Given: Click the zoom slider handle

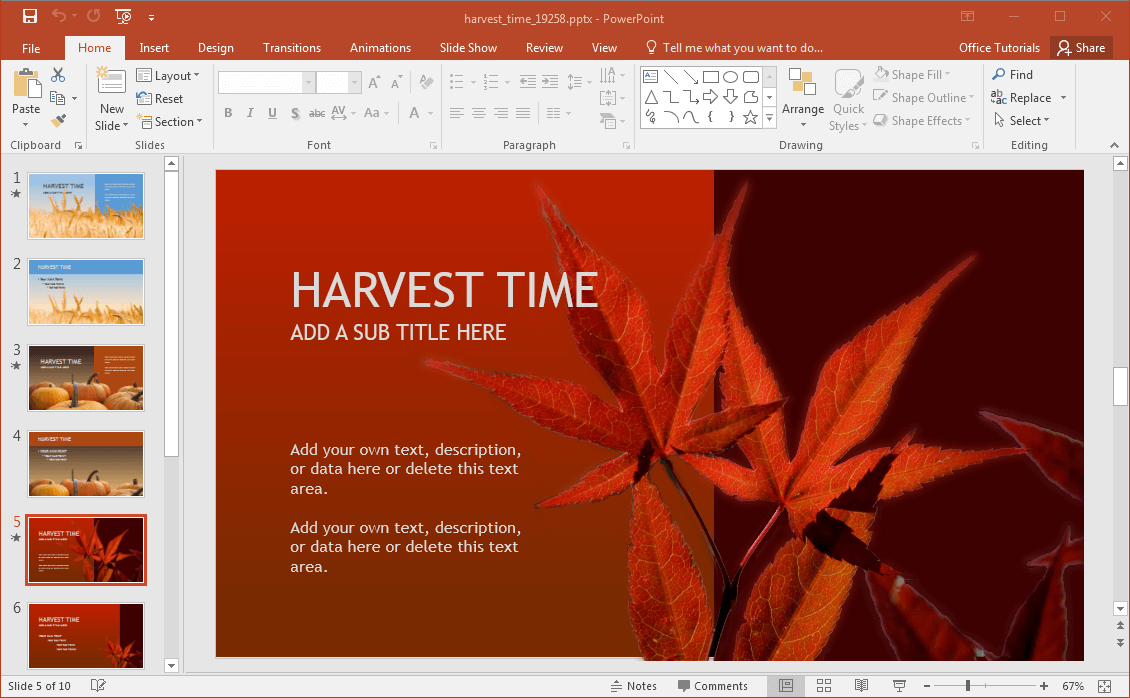Looking at the screenshot, I should click(967, 686).
